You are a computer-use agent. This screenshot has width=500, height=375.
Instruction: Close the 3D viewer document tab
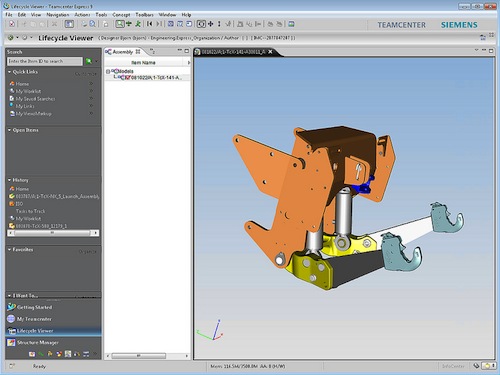point(270,52)
